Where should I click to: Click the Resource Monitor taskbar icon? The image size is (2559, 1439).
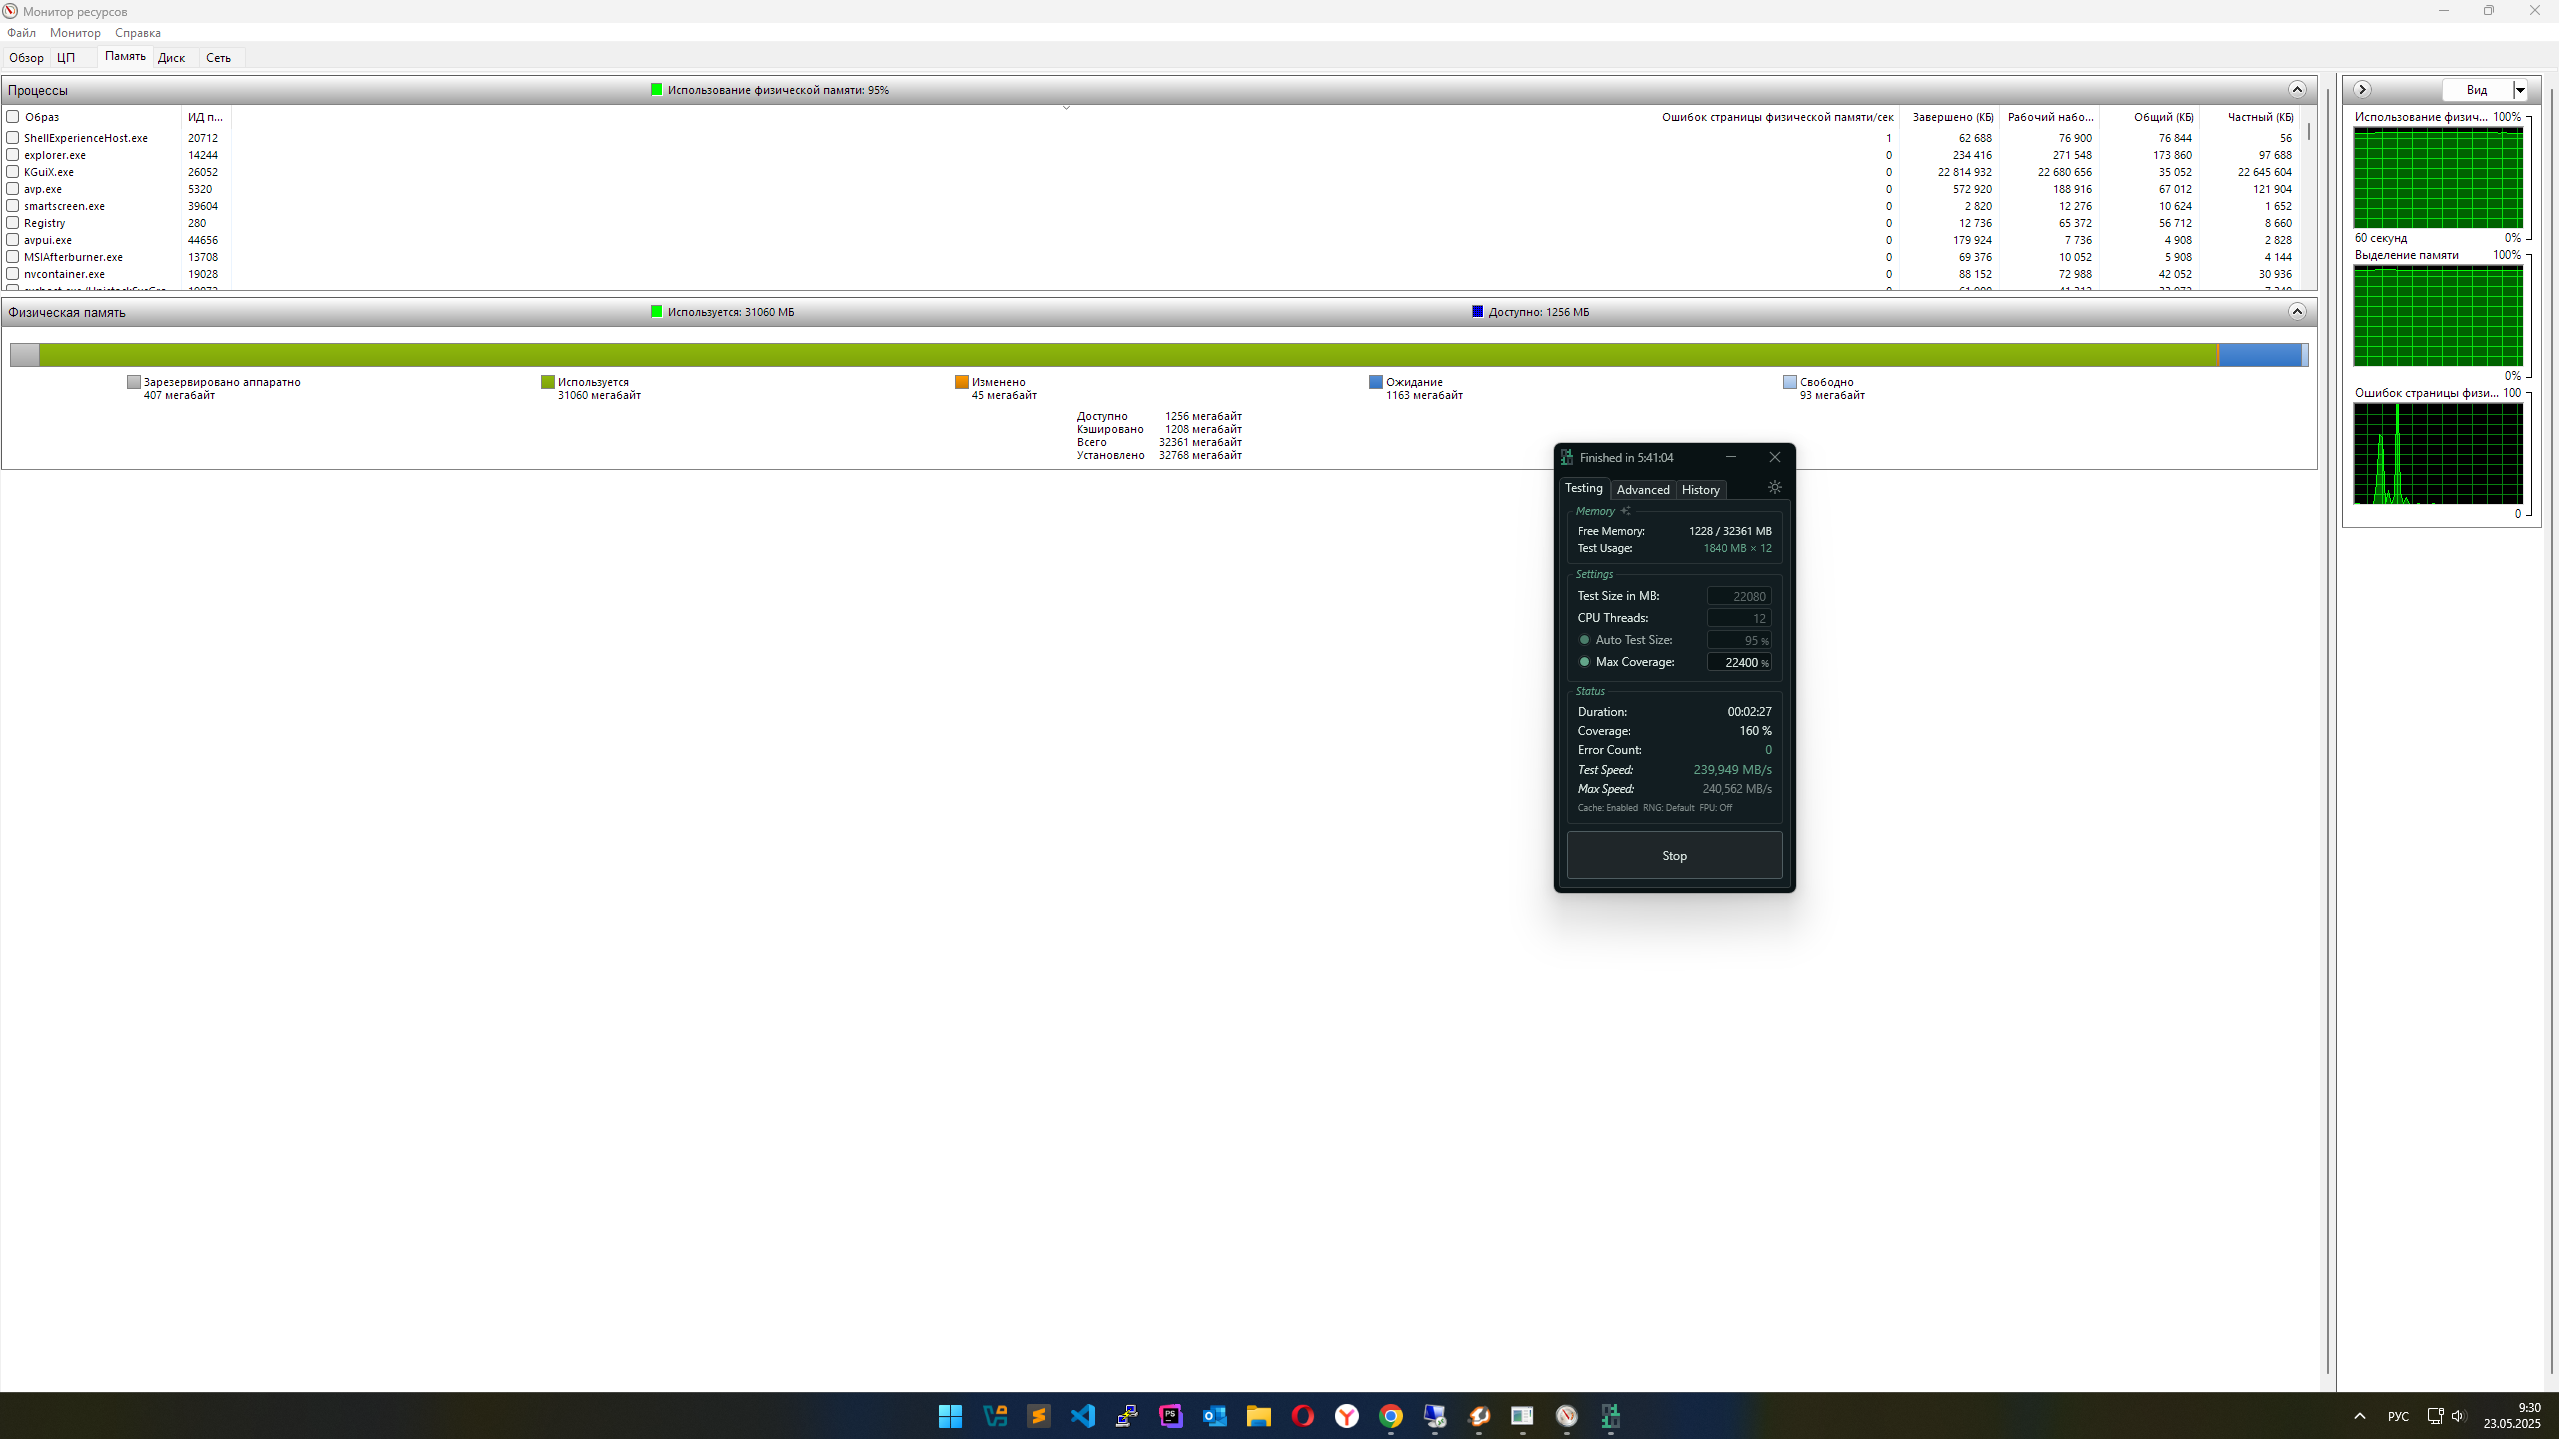1566,1416
